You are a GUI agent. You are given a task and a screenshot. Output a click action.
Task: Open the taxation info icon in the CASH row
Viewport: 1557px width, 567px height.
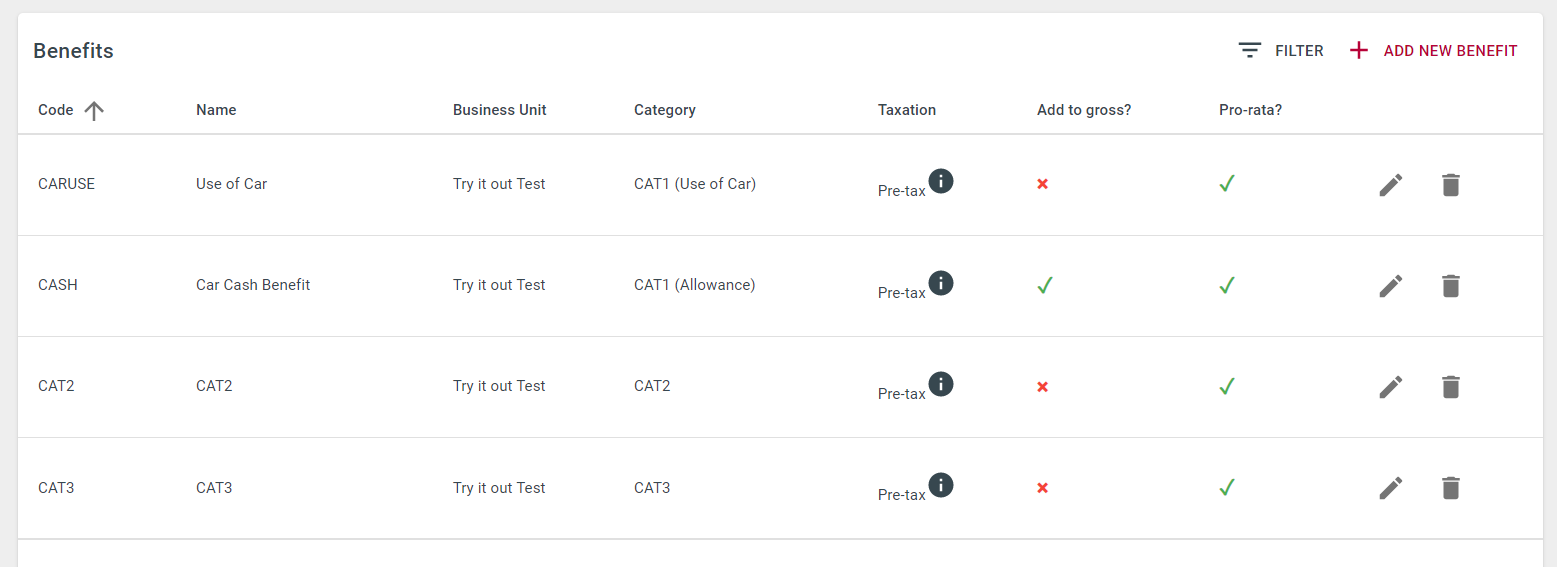[x=941, y=283]
